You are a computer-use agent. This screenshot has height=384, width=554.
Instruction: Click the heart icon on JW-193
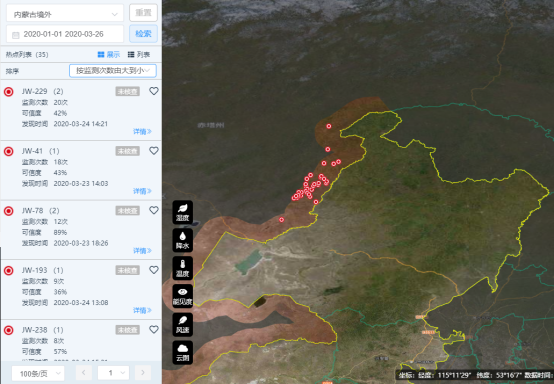[154, 270]
